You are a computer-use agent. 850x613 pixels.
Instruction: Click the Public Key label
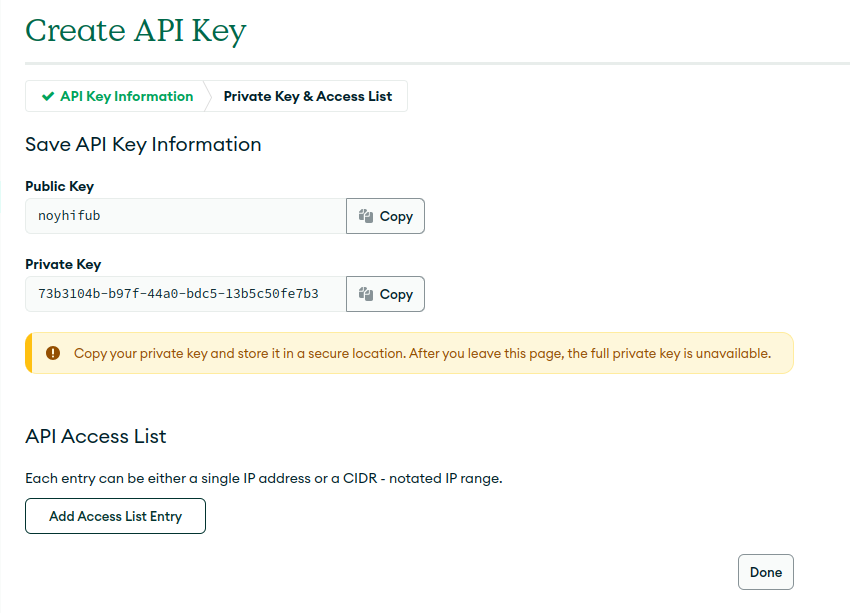pyautogui.click(x=60, y=186)
